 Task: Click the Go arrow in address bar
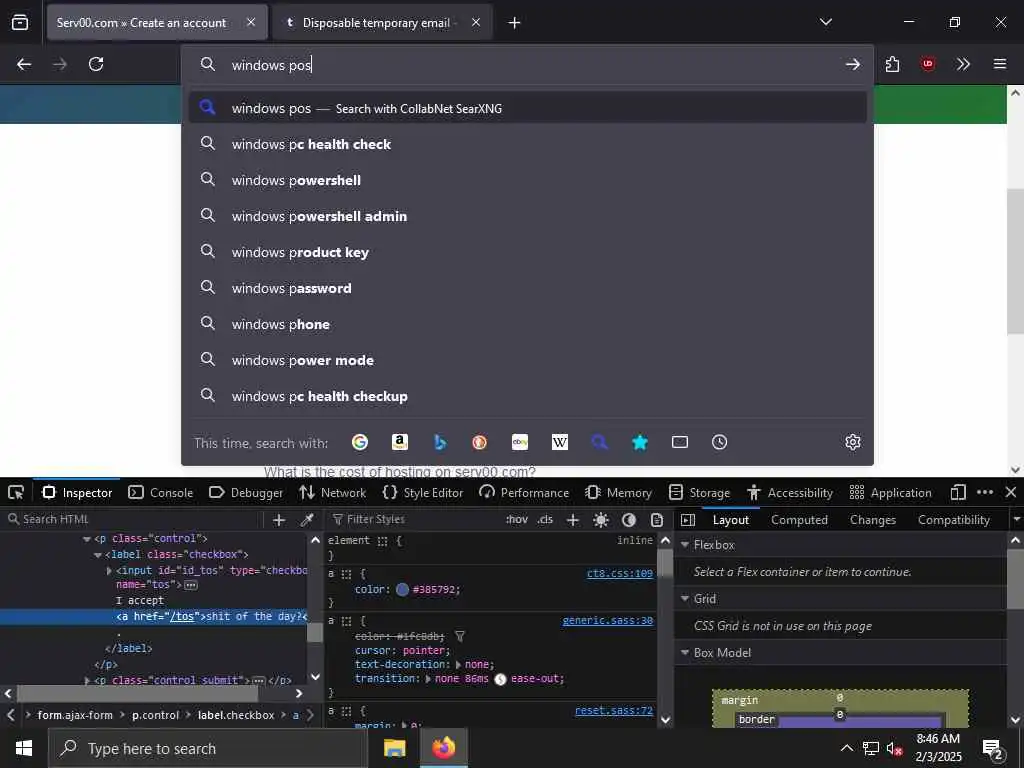pyautogui.click(x=853, y=64)
